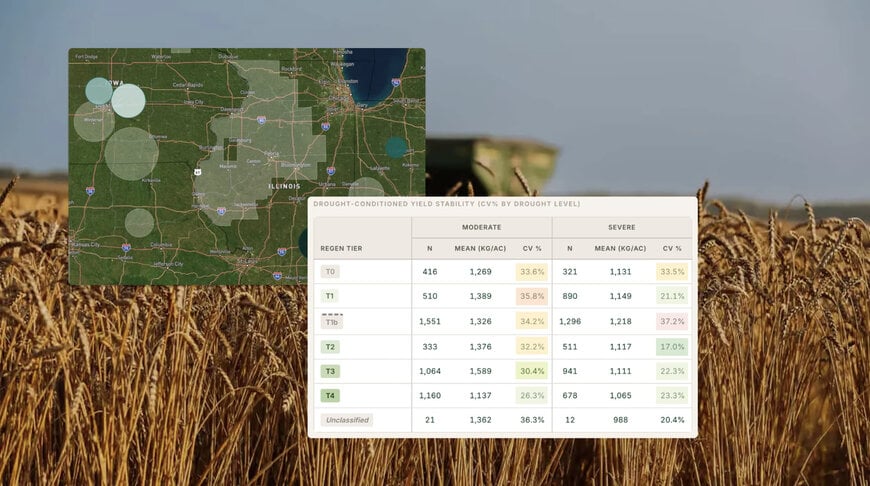Click the 1,269 mean yield cell
The width and height of the screenshot is (870, 486).
pos(480,272)
